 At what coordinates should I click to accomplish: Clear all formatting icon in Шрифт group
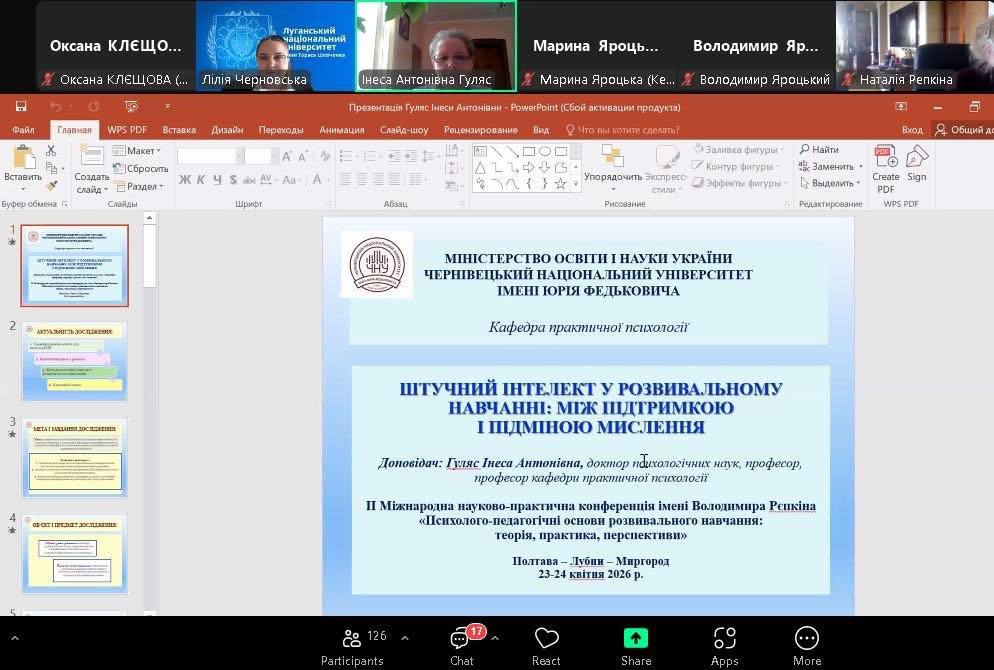pos(325,156)
